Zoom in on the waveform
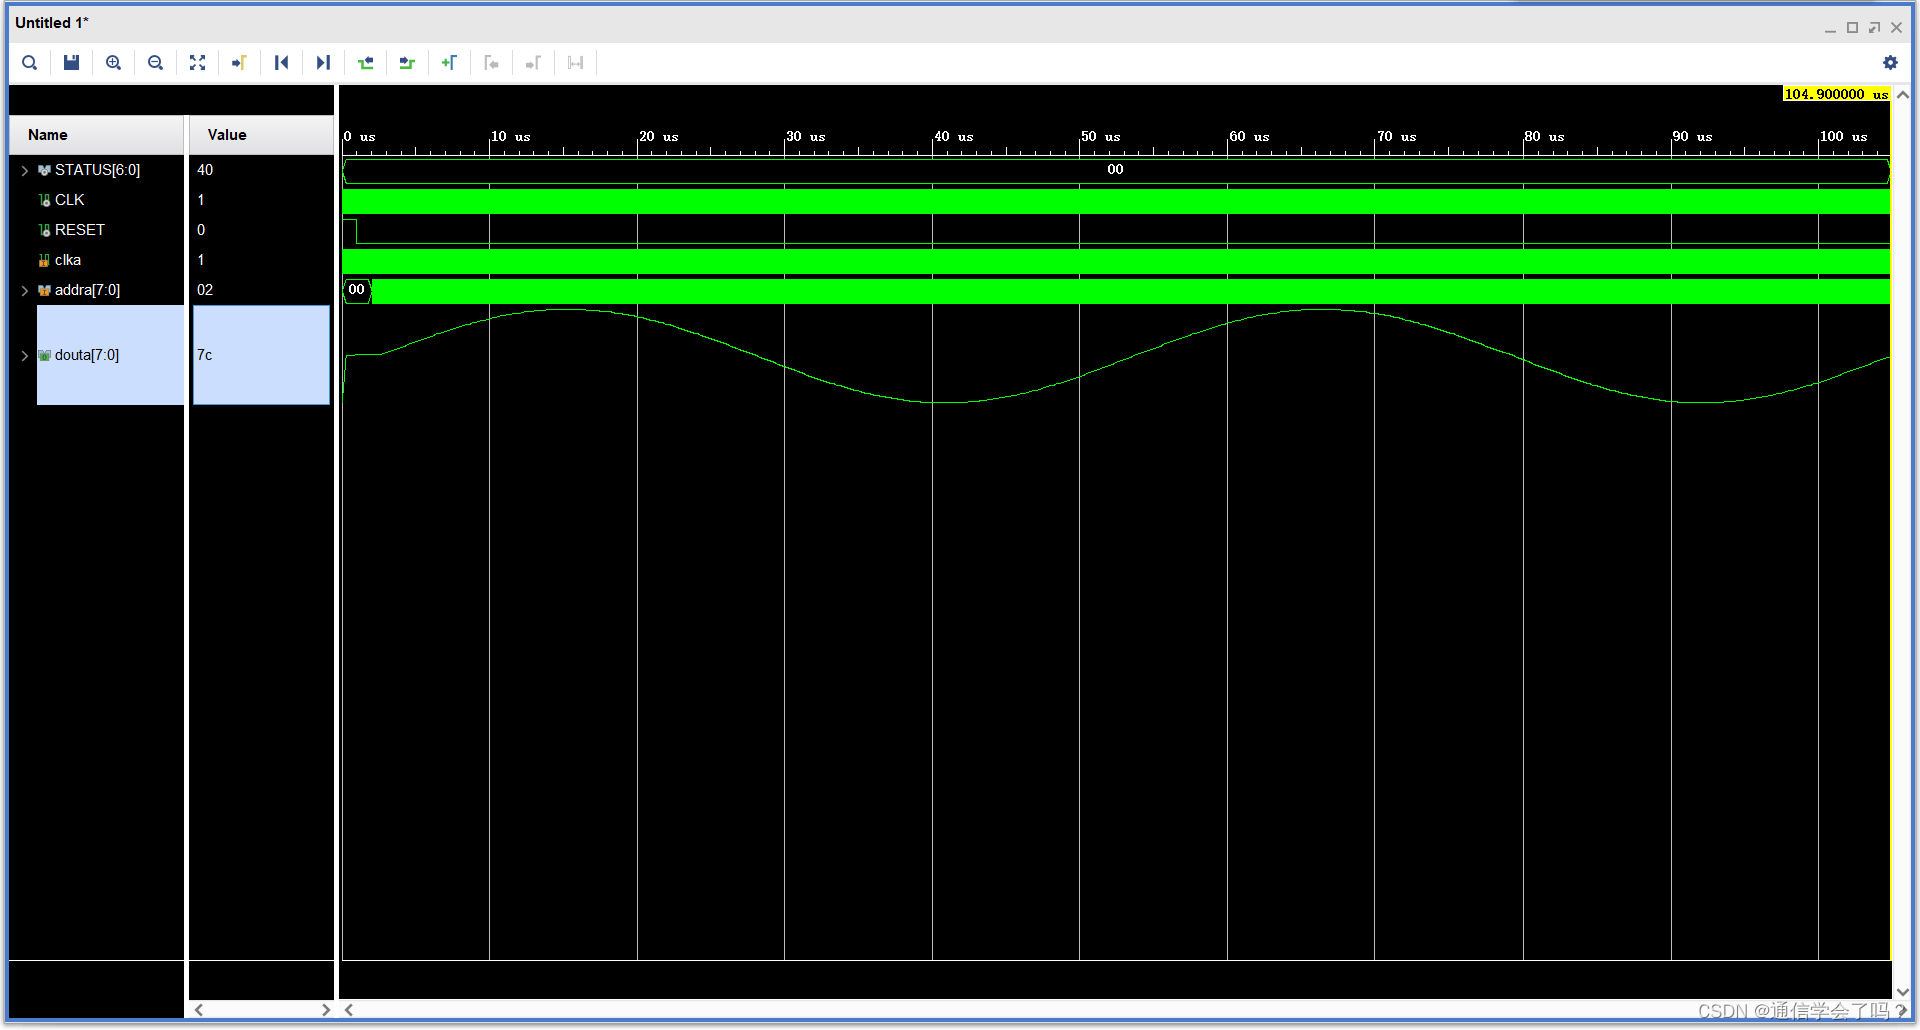The width and height of the screenshot is (1920, 1030). [114, 63]
